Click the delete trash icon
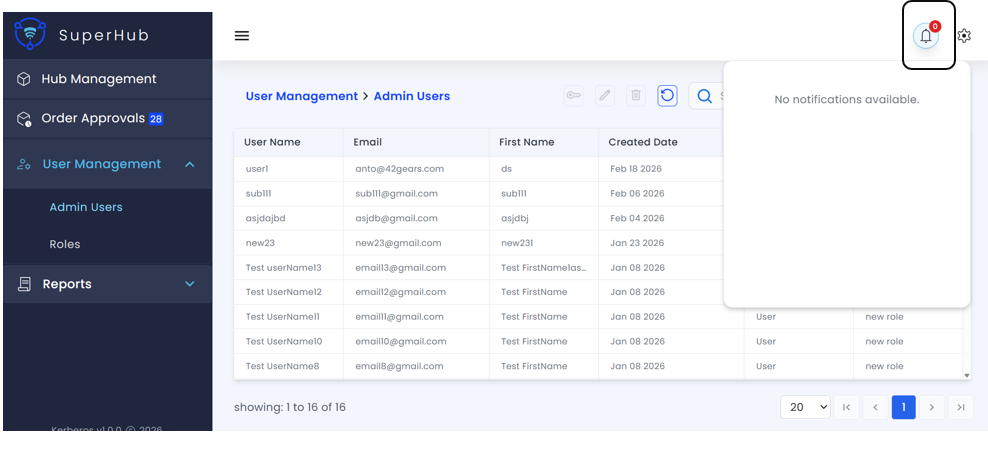This screenshot has height=450, width=988. point(635,96)
